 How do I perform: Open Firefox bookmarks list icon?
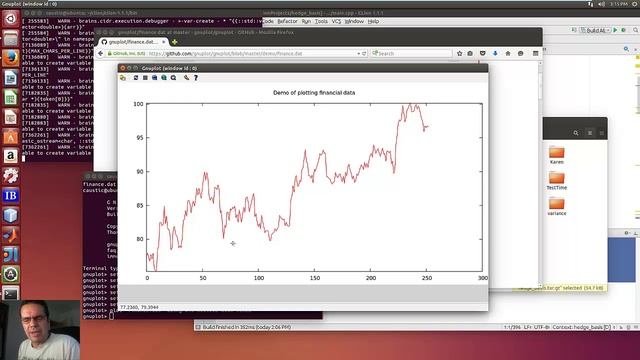pos(470,53)
